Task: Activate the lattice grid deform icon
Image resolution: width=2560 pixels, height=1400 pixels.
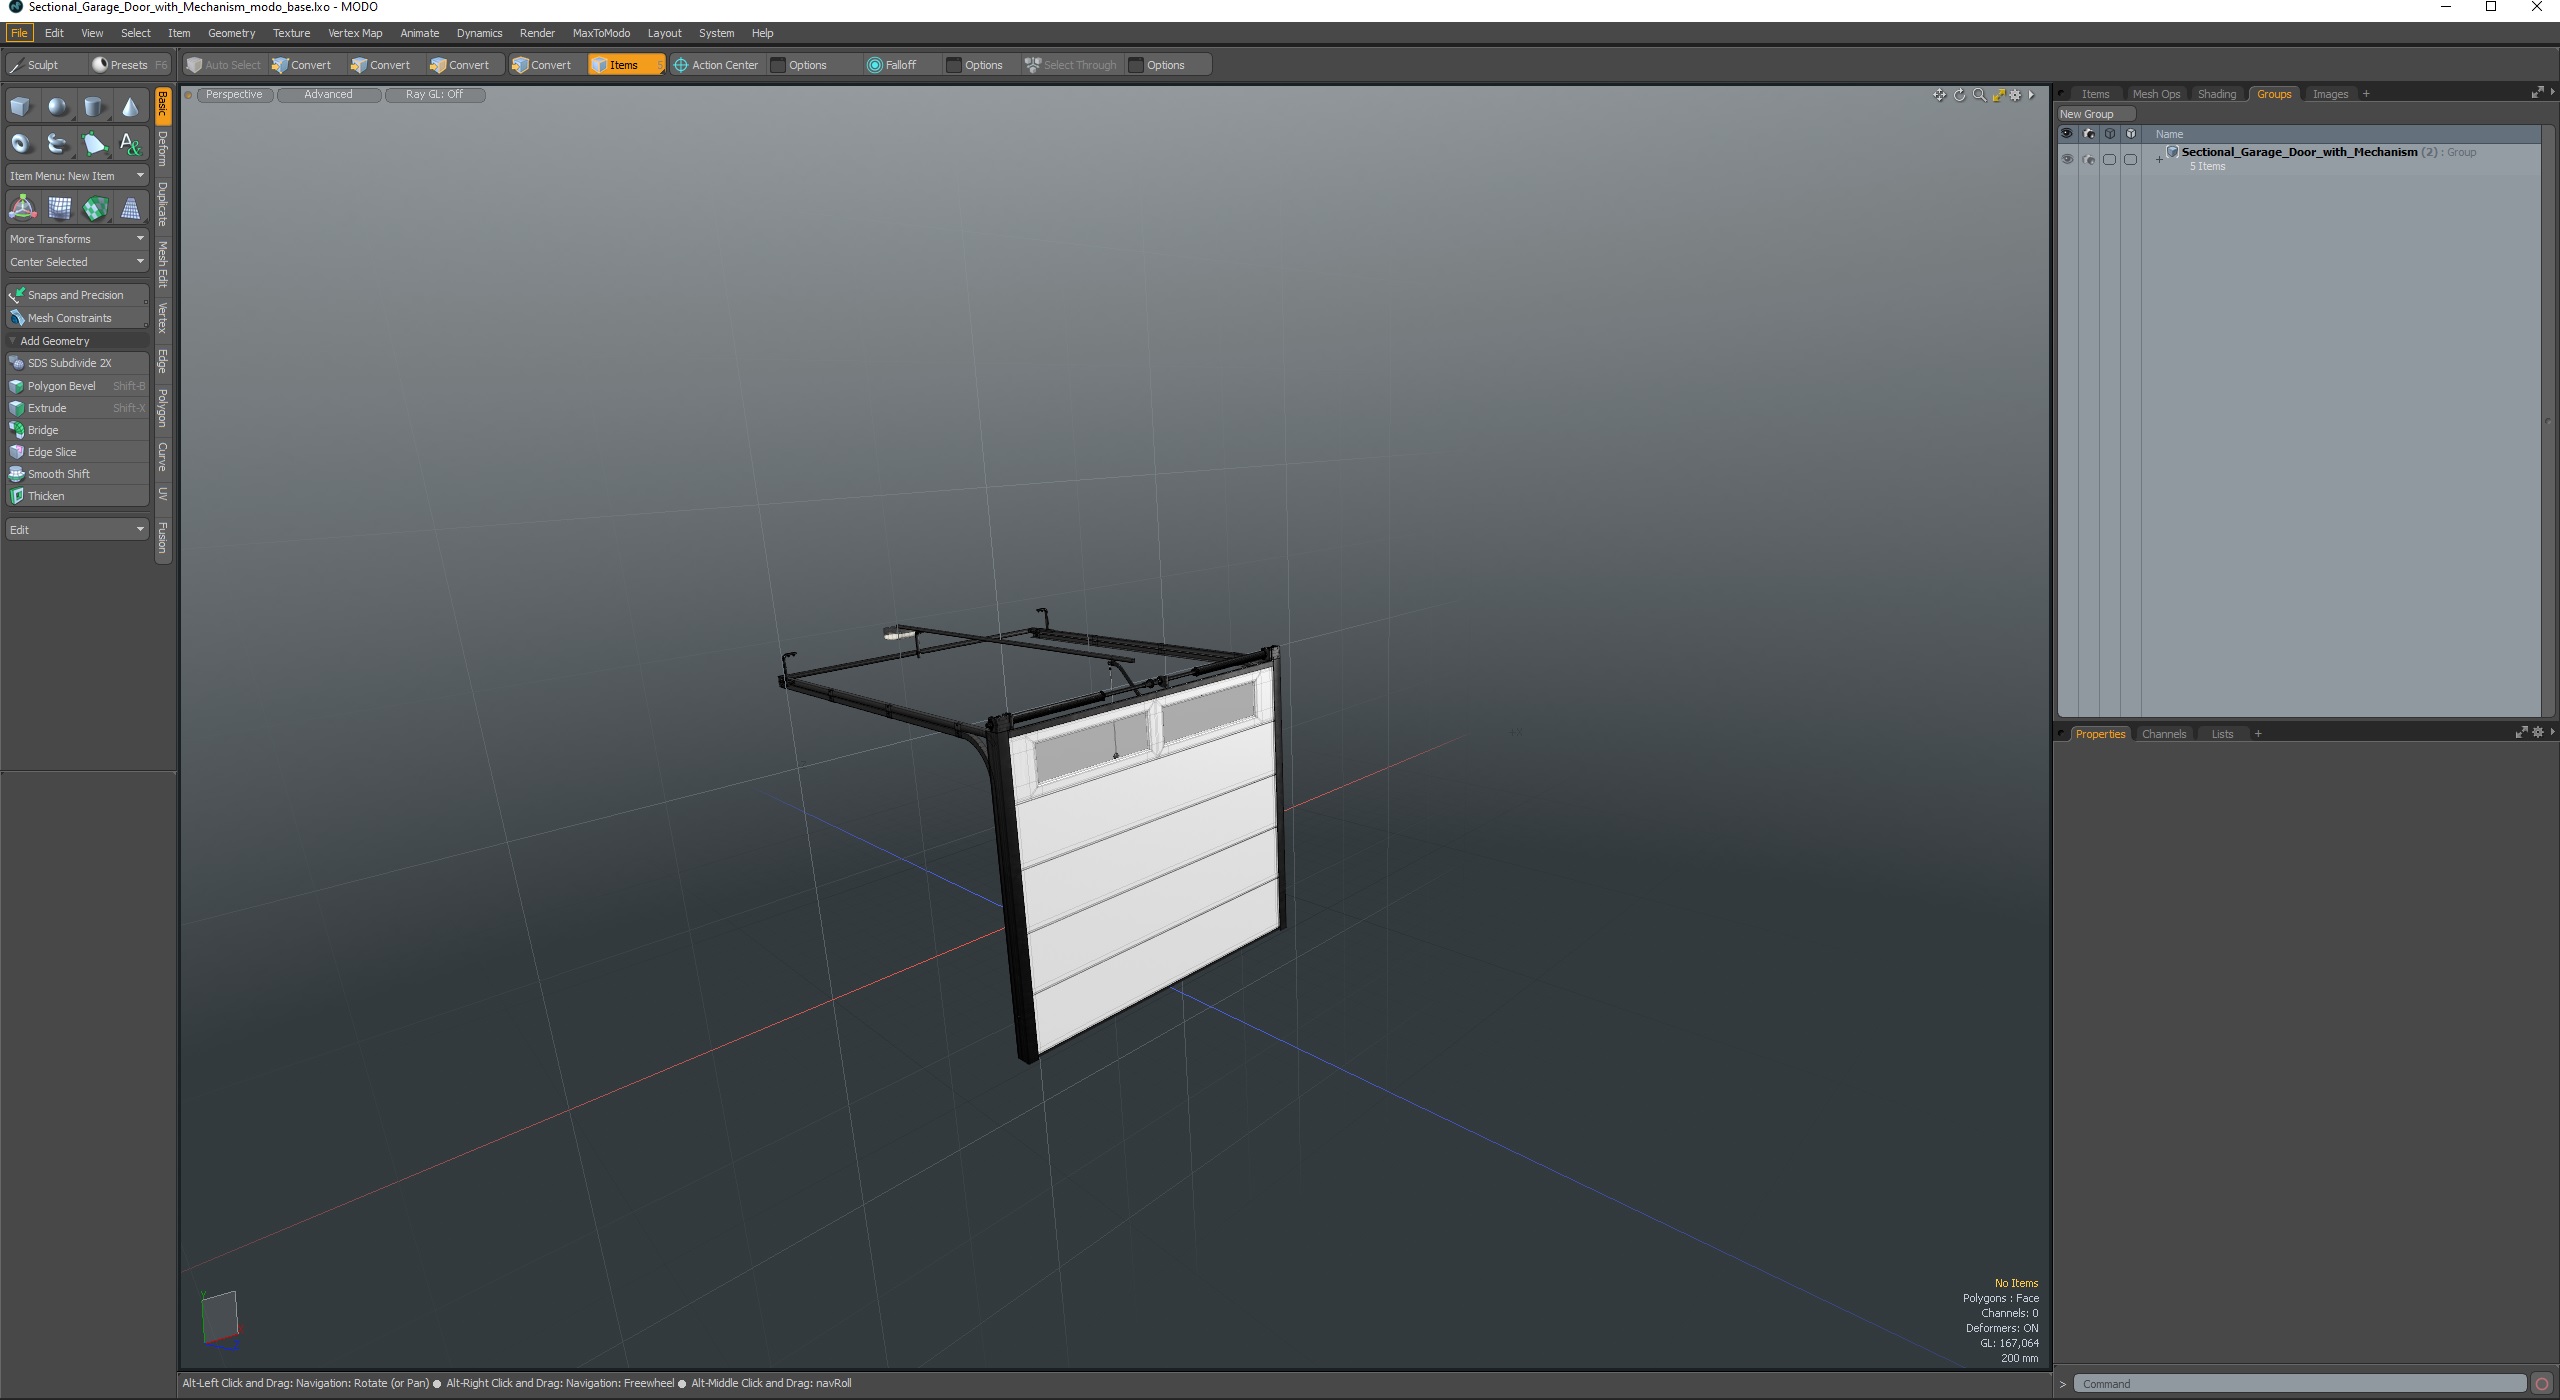Action: coord(59,208)
